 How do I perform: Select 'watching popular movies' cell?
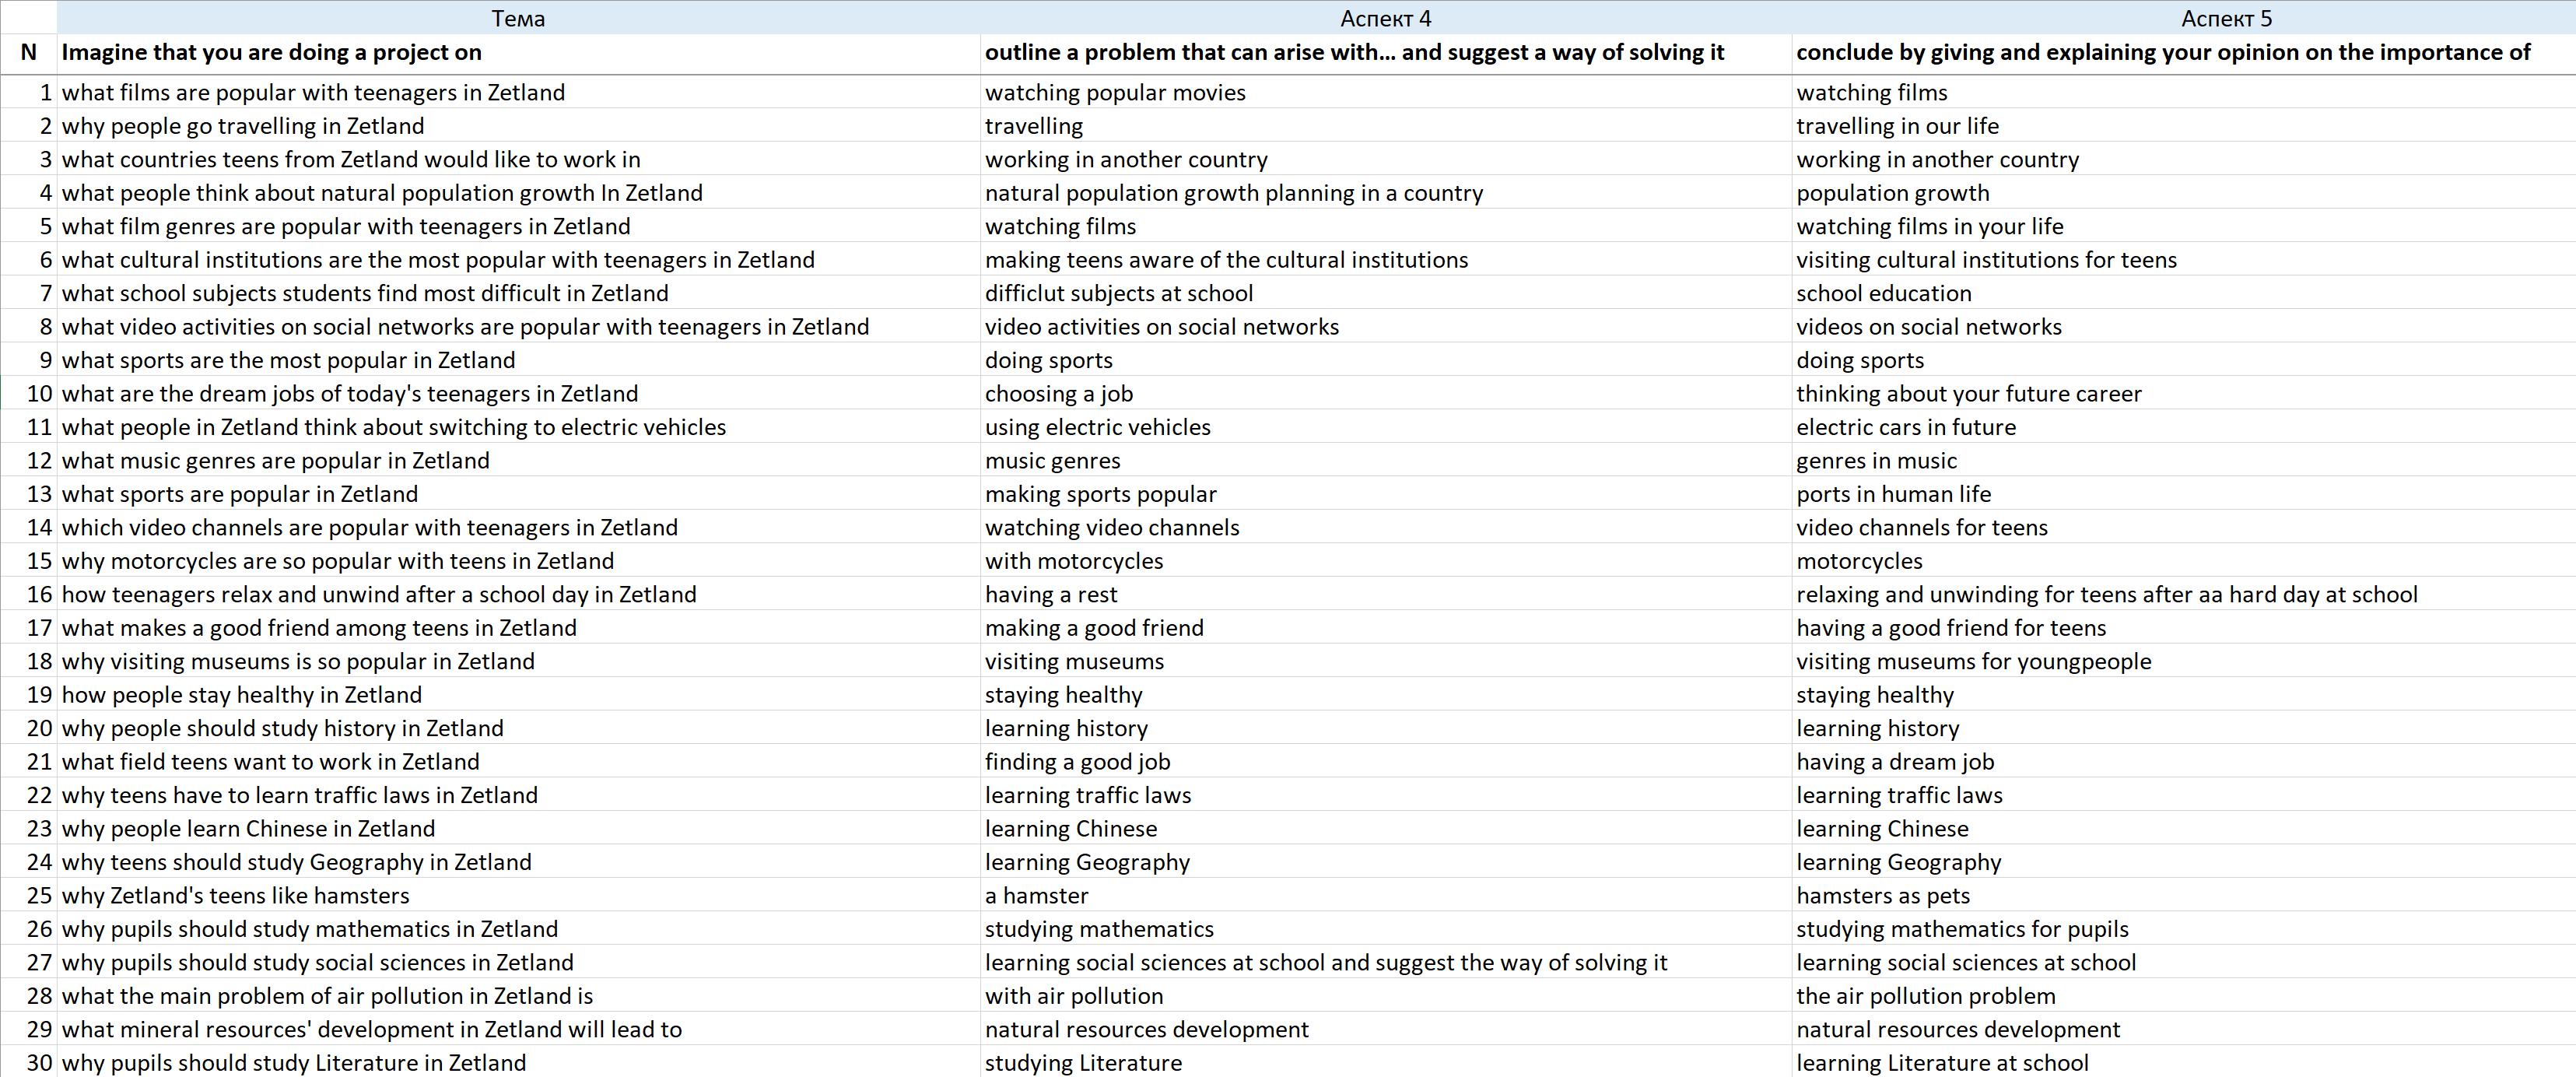1385,92
